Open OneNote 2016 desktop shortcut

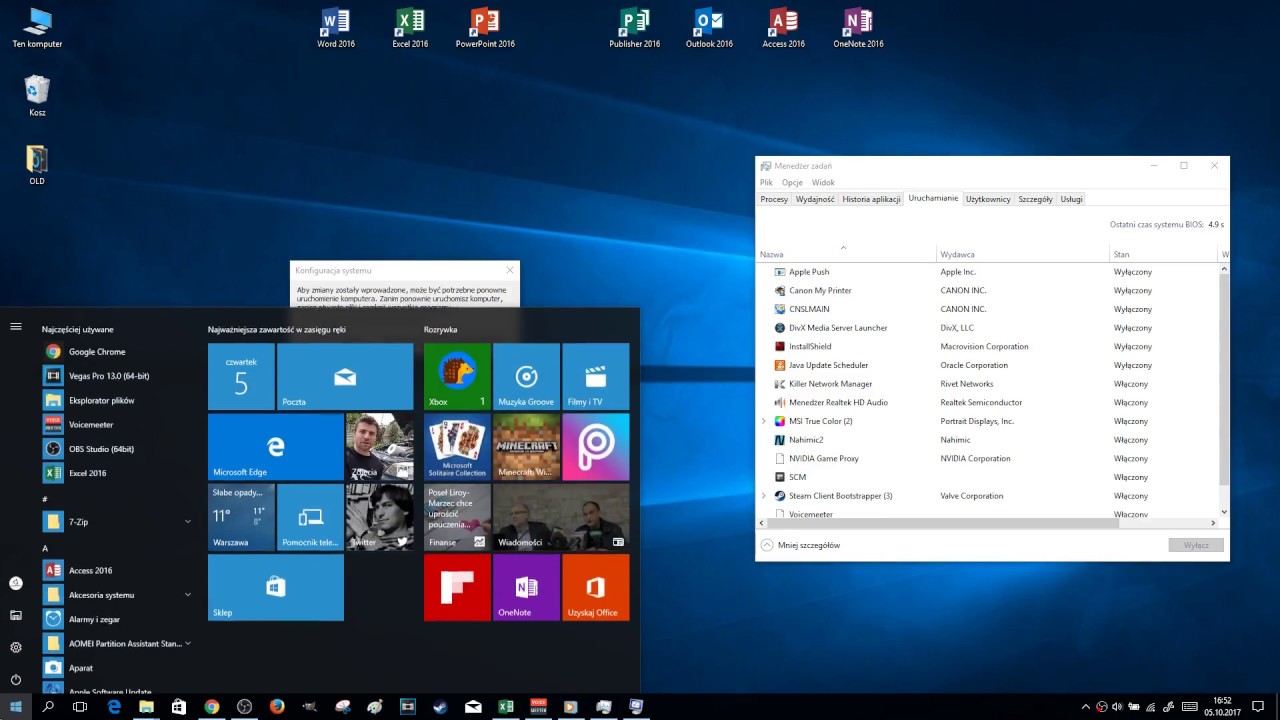(x=858, y=28)
